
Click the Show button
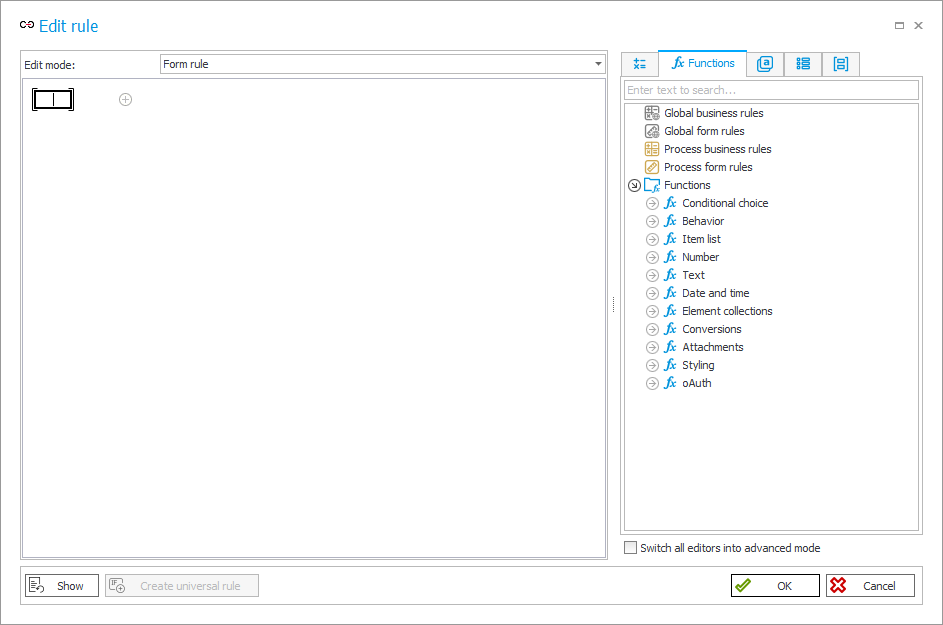click(62, 586)
